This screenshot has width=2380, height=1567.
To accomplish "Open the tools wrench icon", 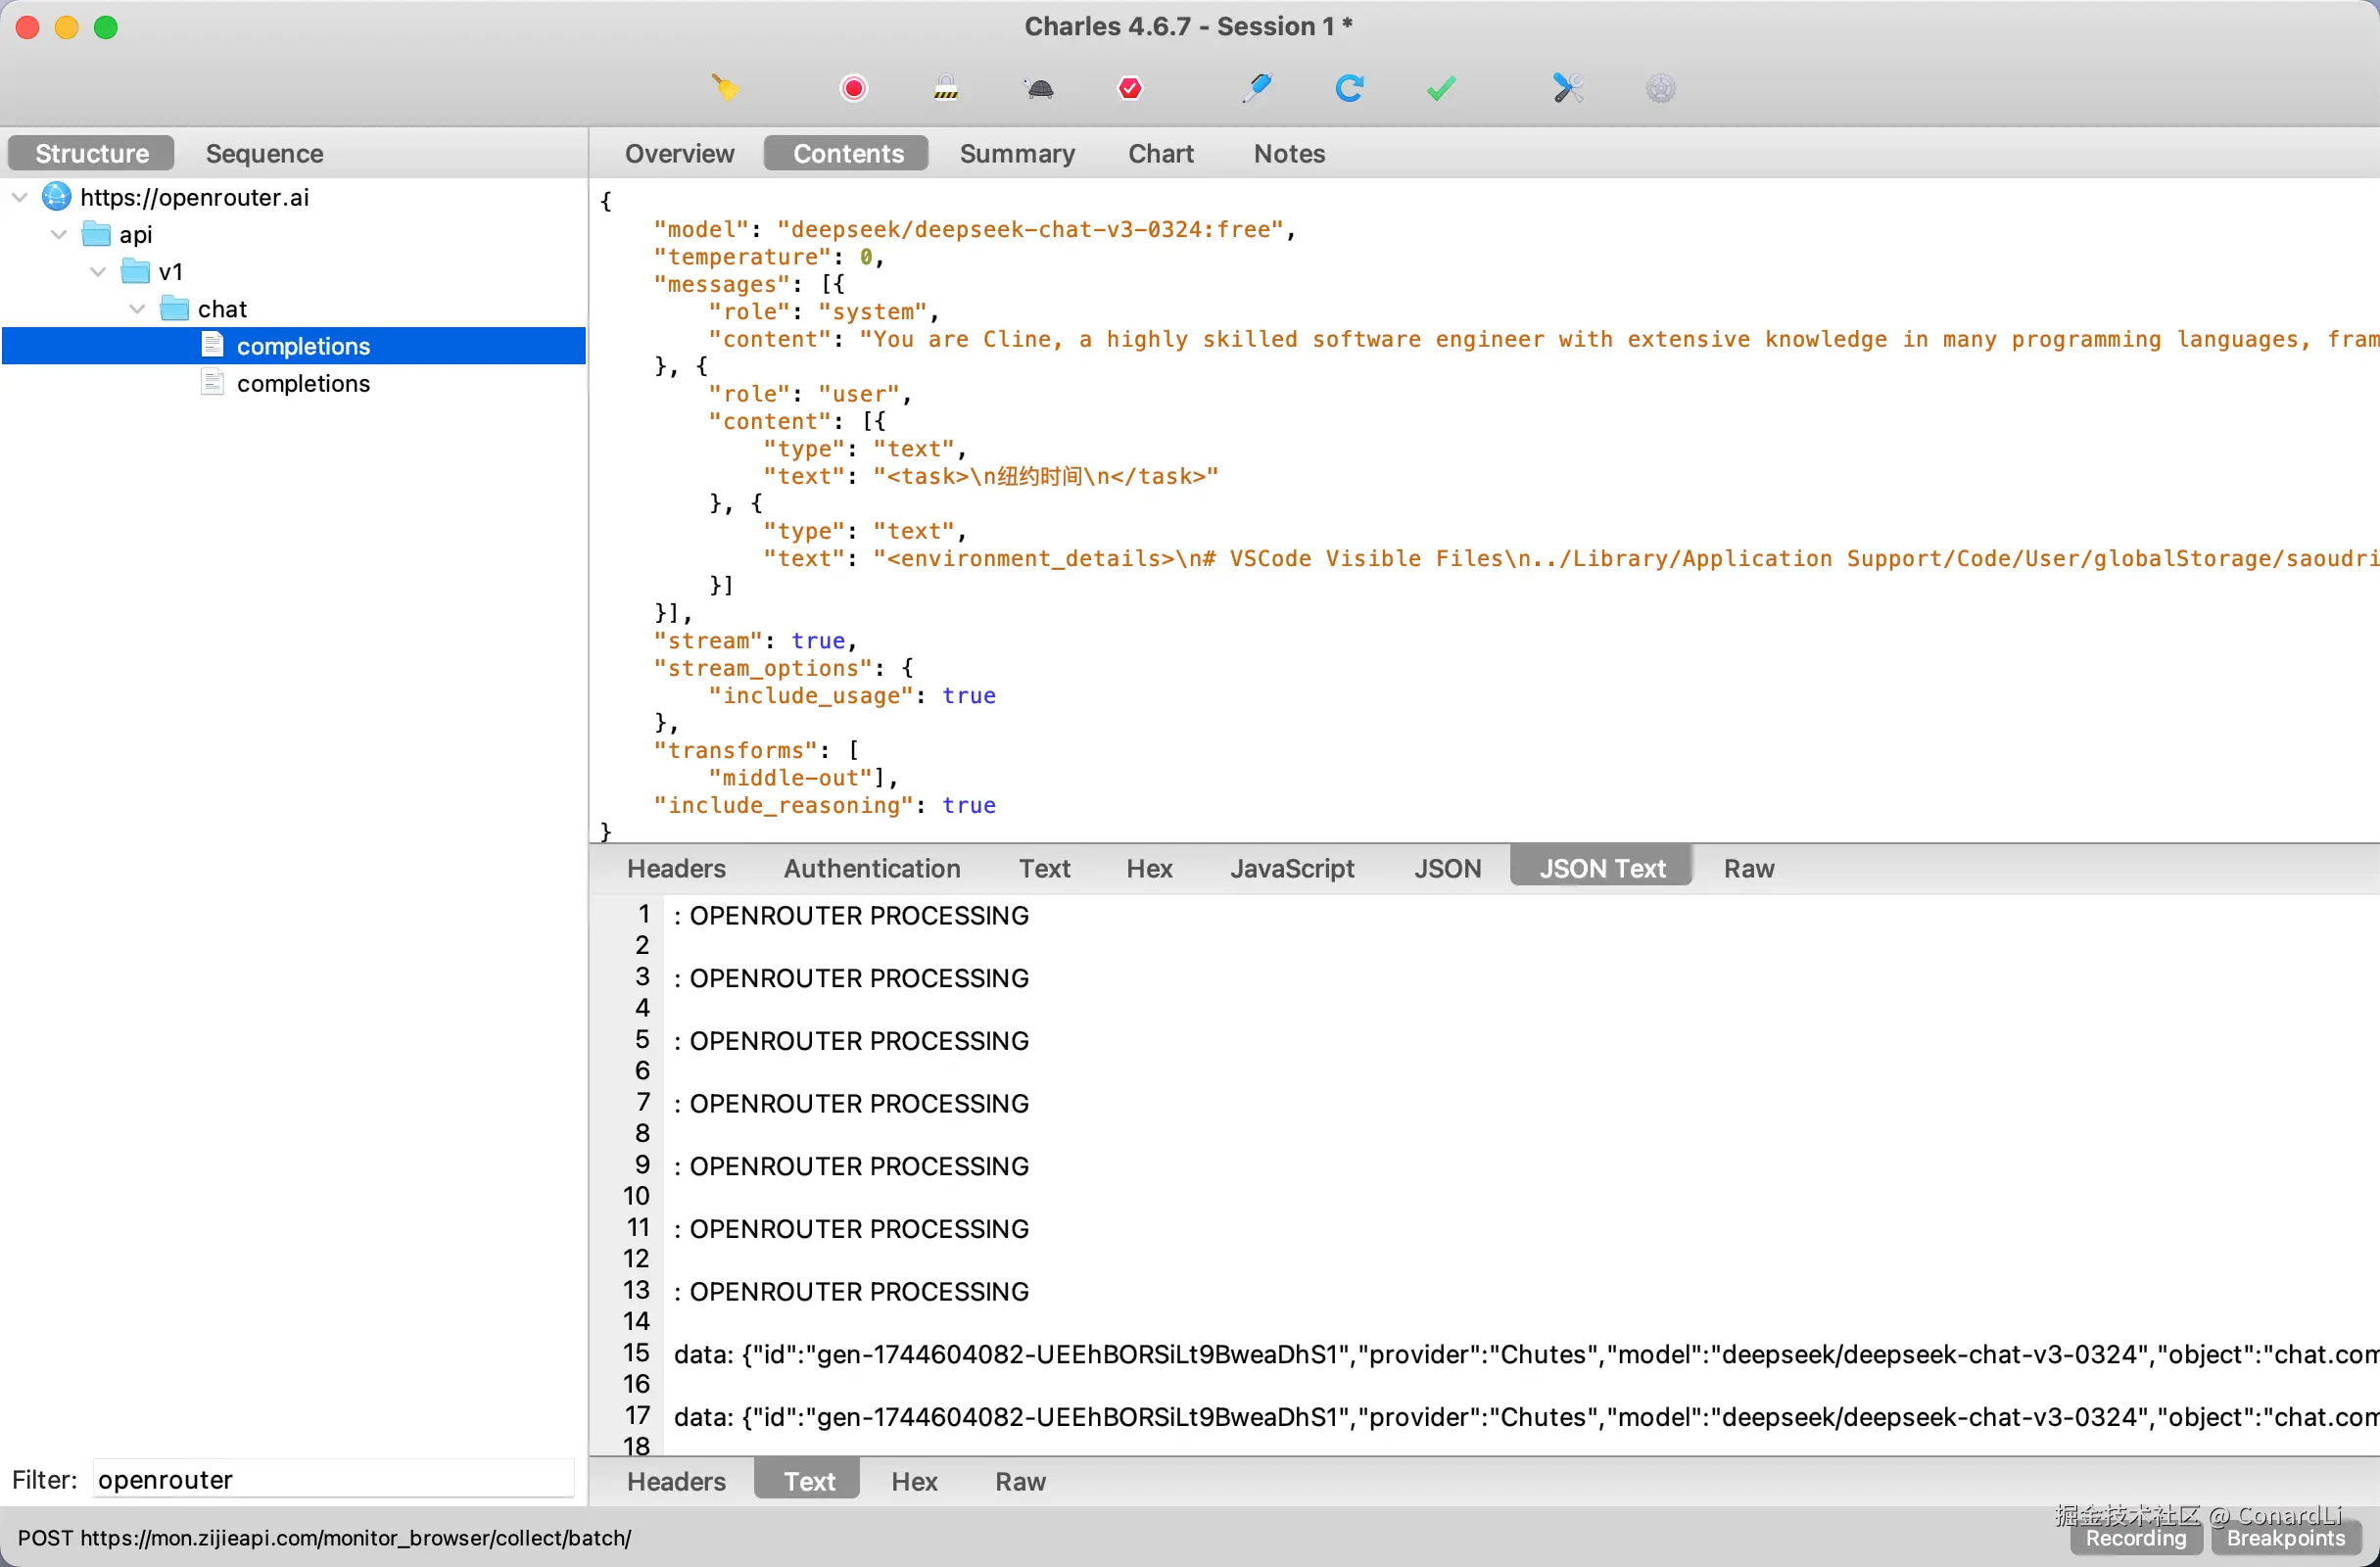I will 1567,88.
